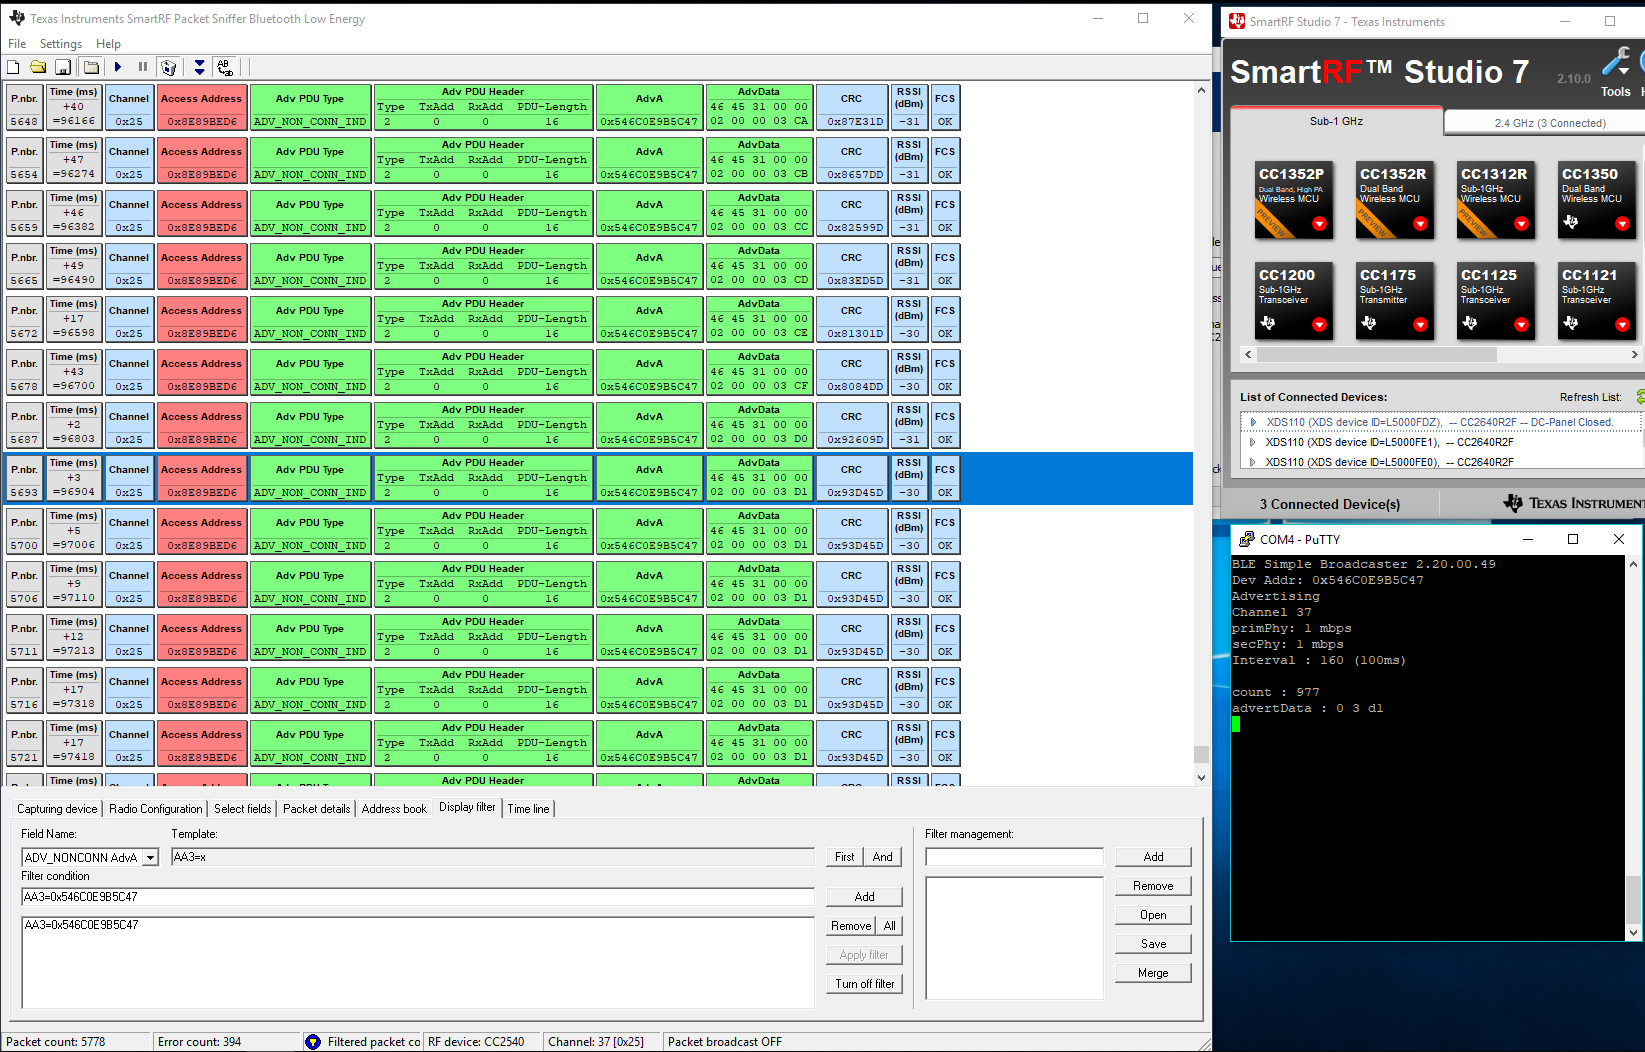Screen dimensions: 1645x1052
Task: Clear packets with the trash bin icon
Action: 169,67
